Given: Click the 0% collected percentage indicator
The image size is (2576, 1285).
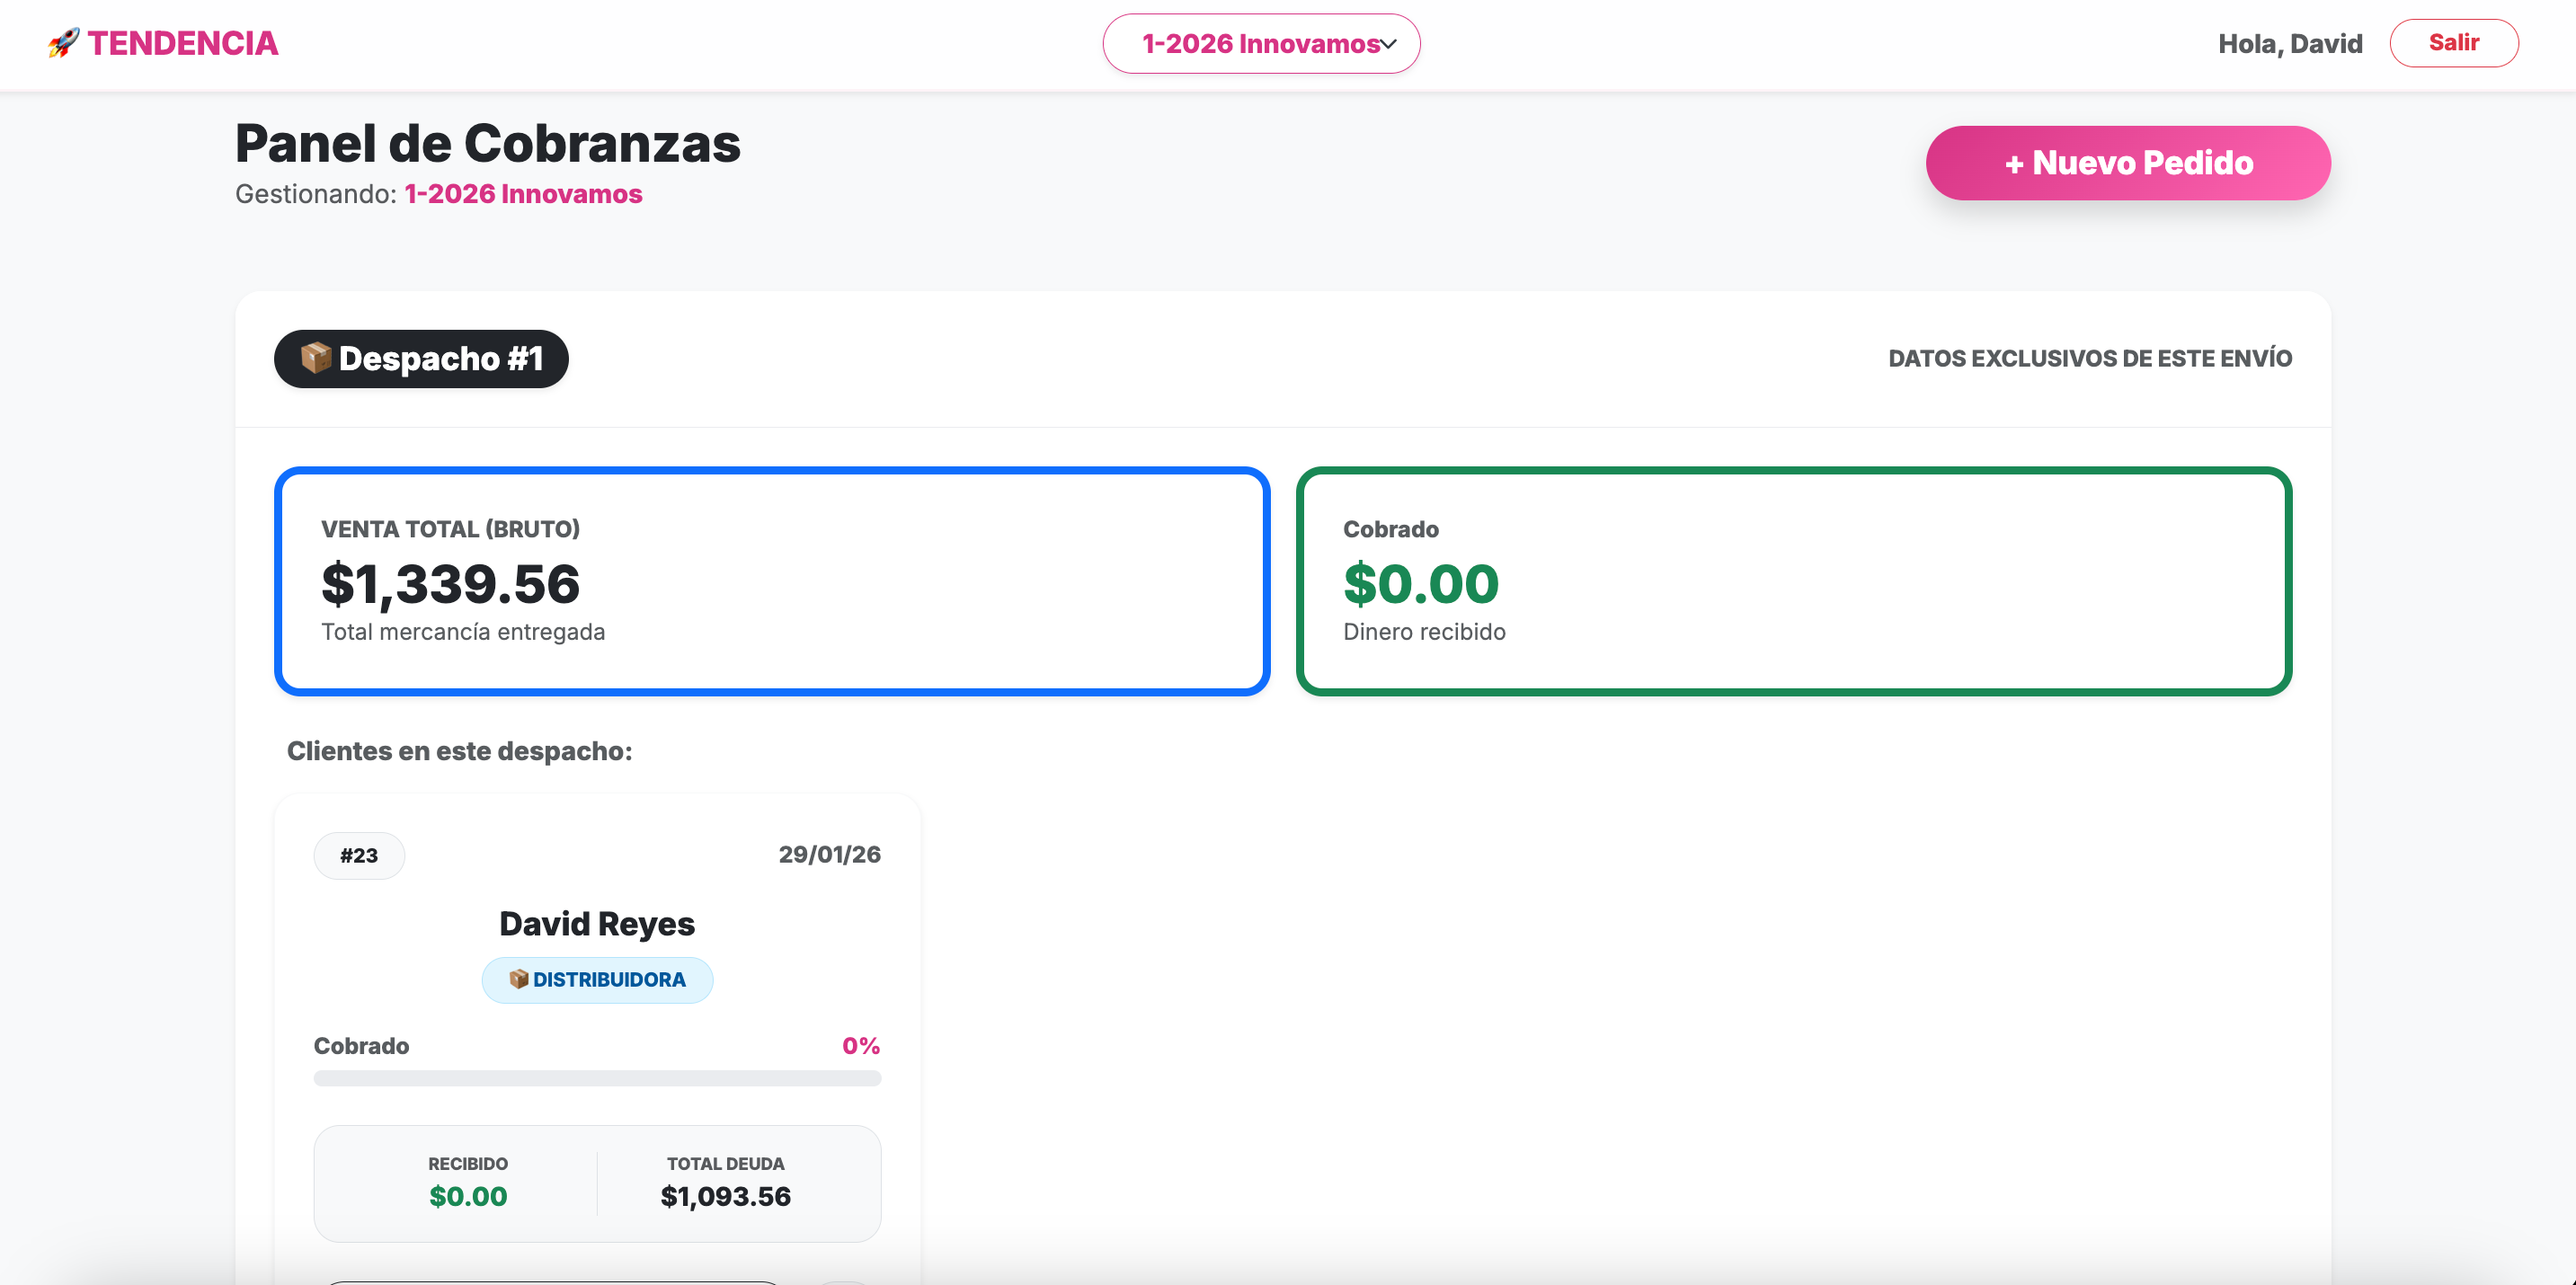Looking at the screenshot, I should coord(861,1045).
